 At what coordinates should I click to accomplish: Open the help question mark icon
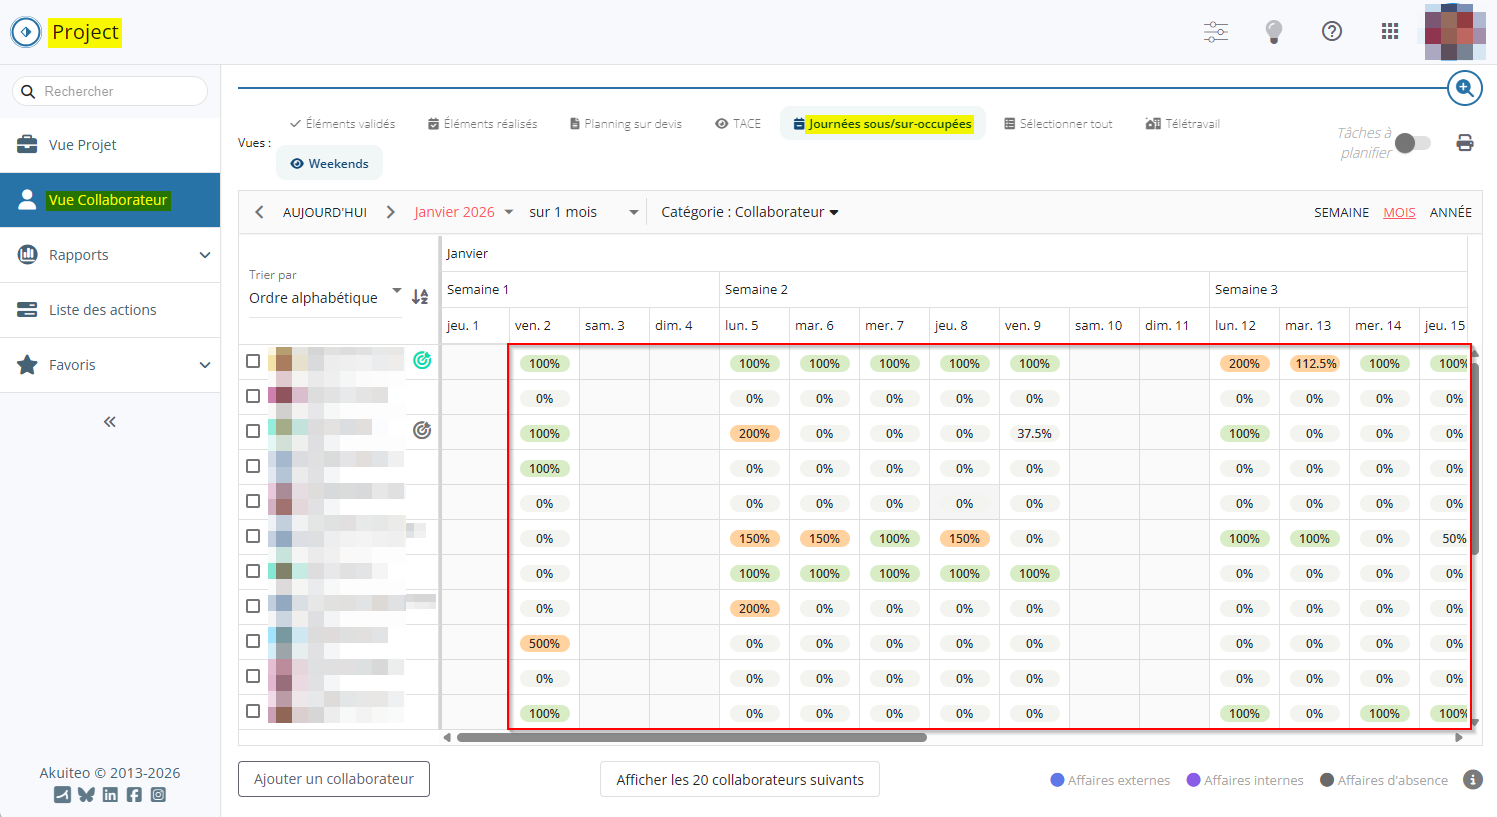(1331, 32)
